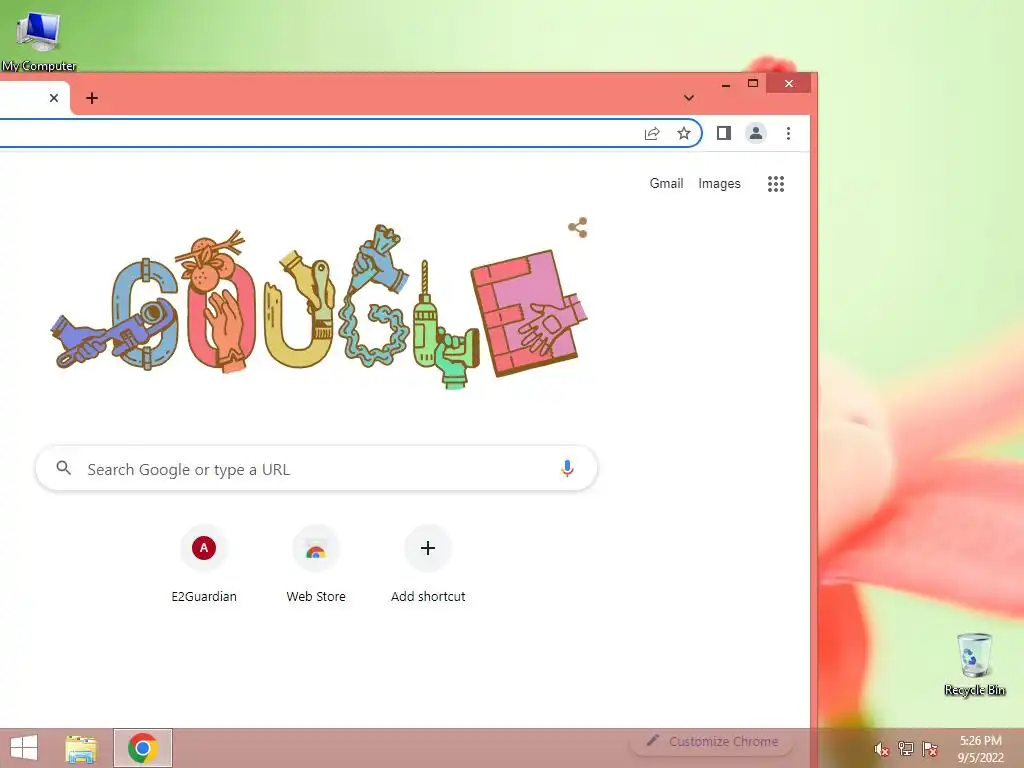Open the Windows Start button
1024x768 pixels.
[x=24, y=748]
